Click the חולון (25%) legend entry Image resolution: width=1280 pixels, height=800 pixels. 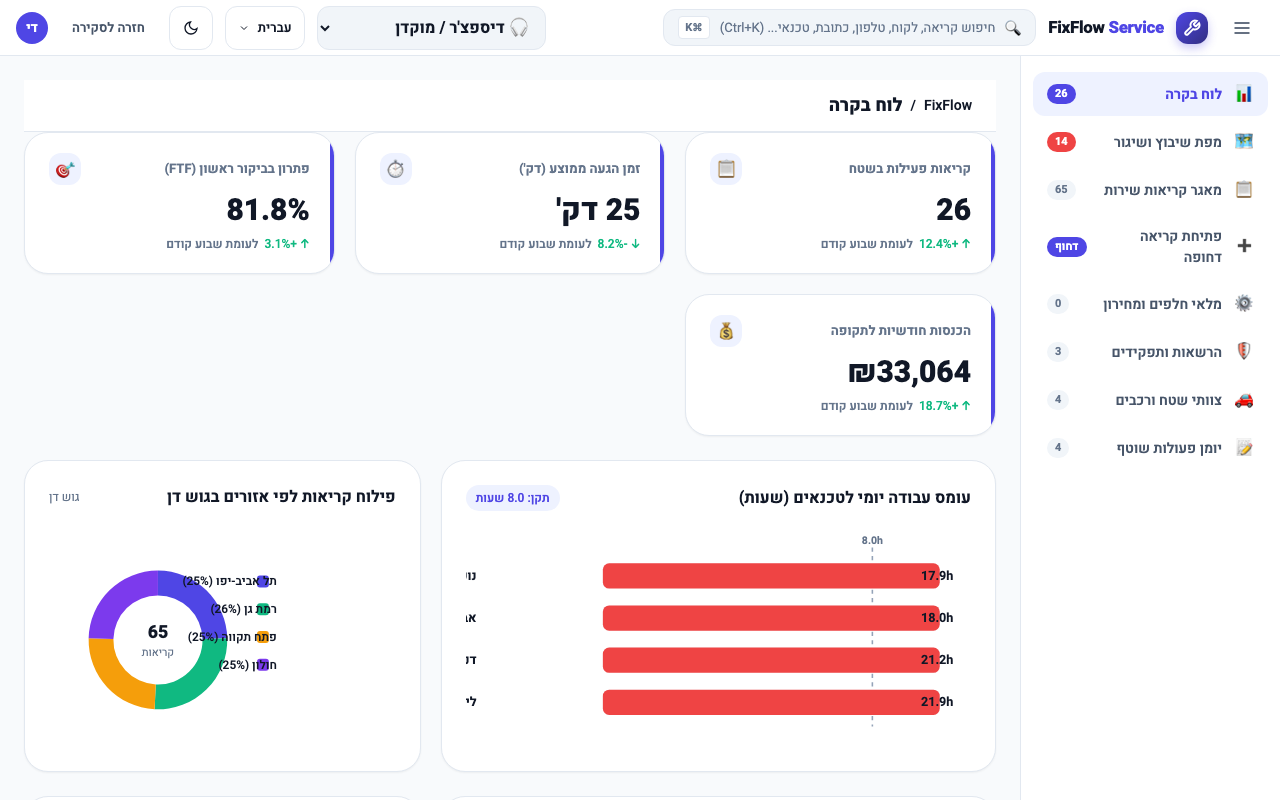pos(248,665)
